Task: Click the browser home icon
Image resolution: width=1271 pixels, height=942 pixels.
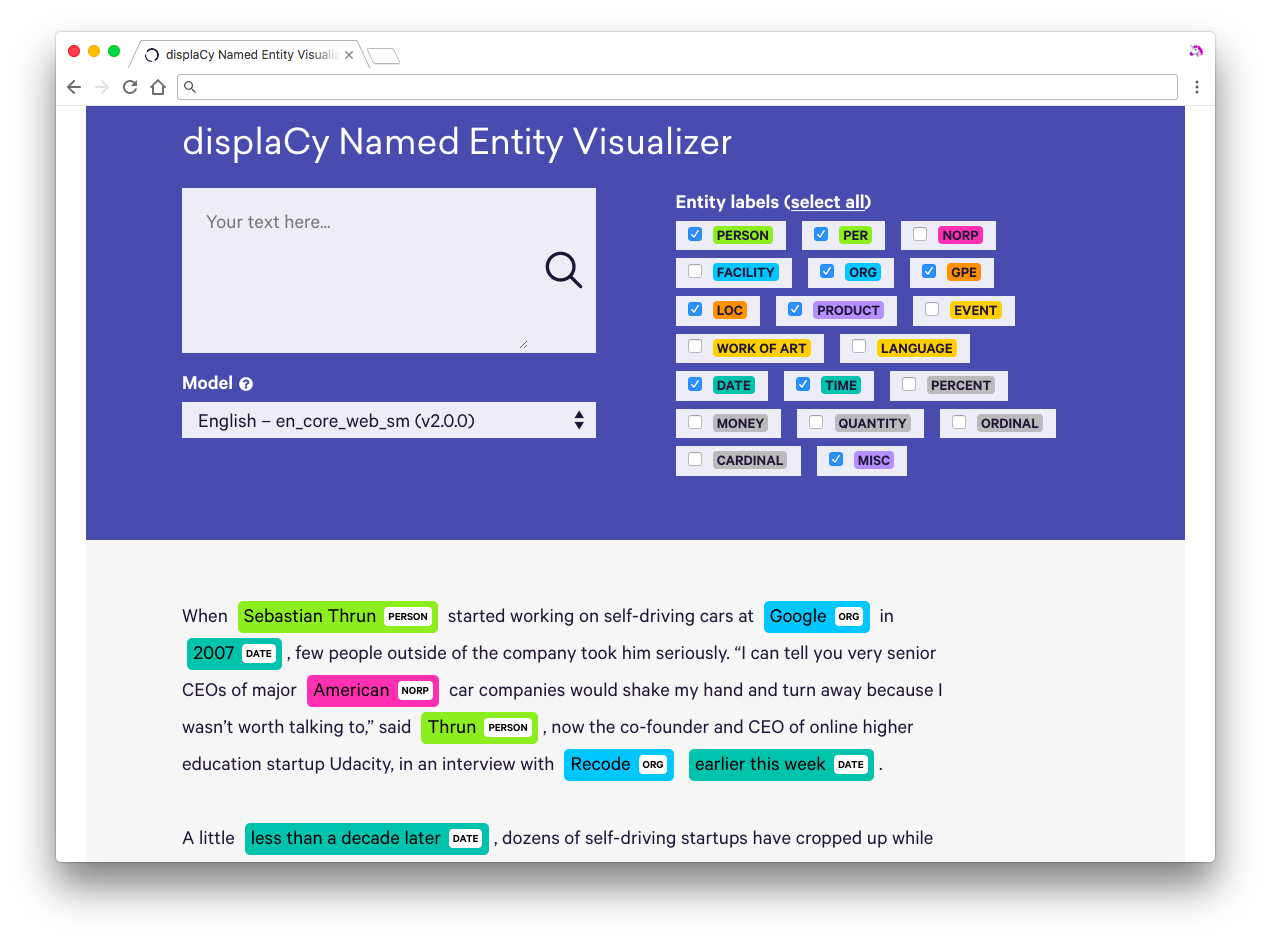Action: pos(158,87)
